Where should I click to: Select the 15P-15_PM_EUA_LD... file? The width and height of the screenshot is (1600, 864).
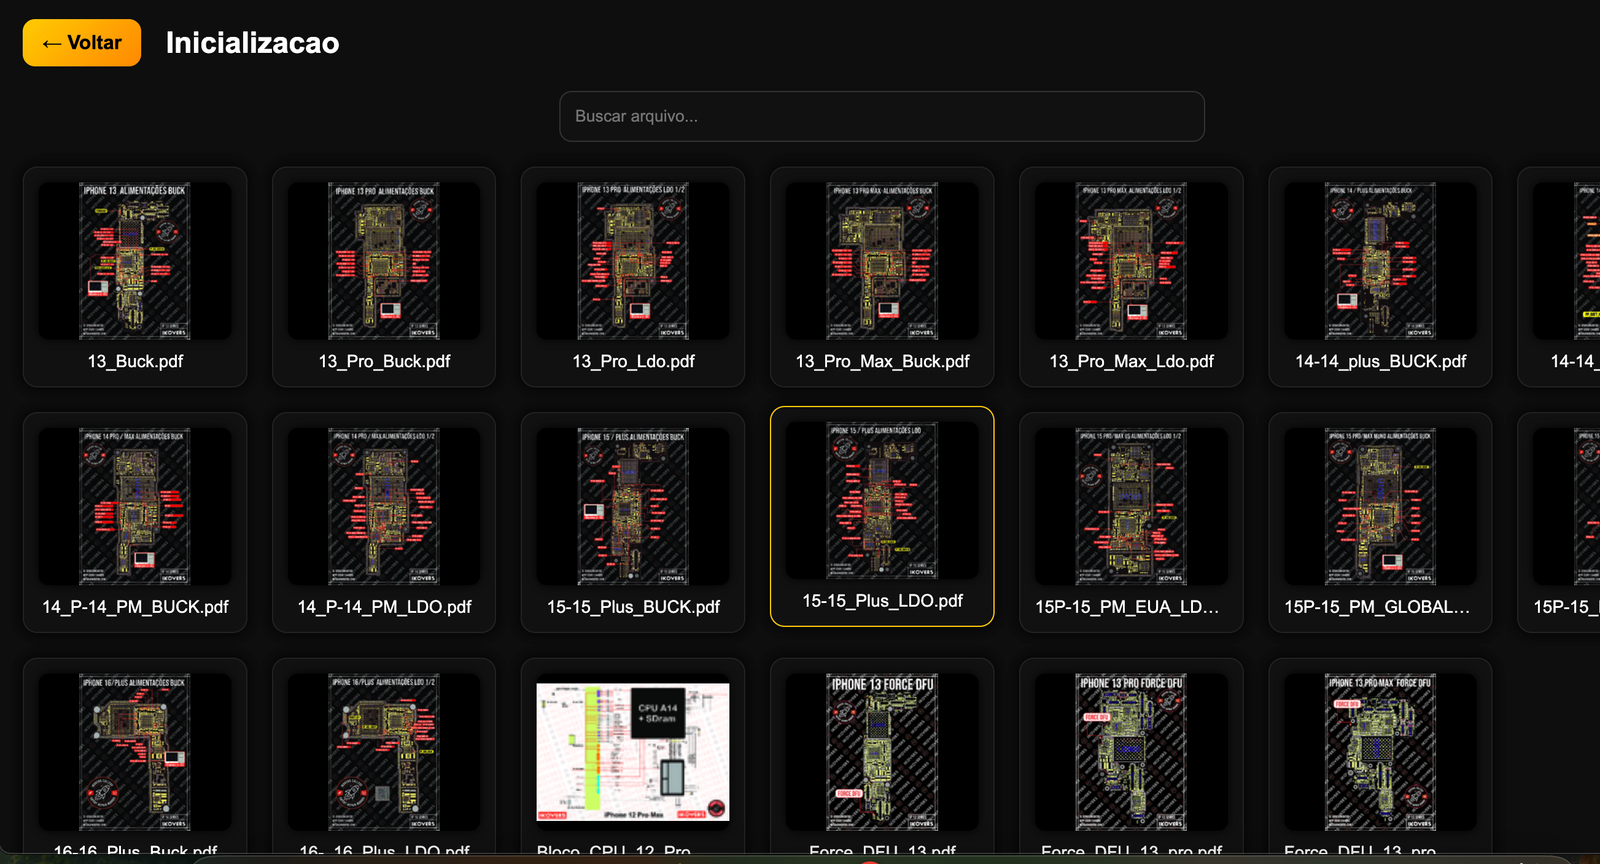[1131, 522]
